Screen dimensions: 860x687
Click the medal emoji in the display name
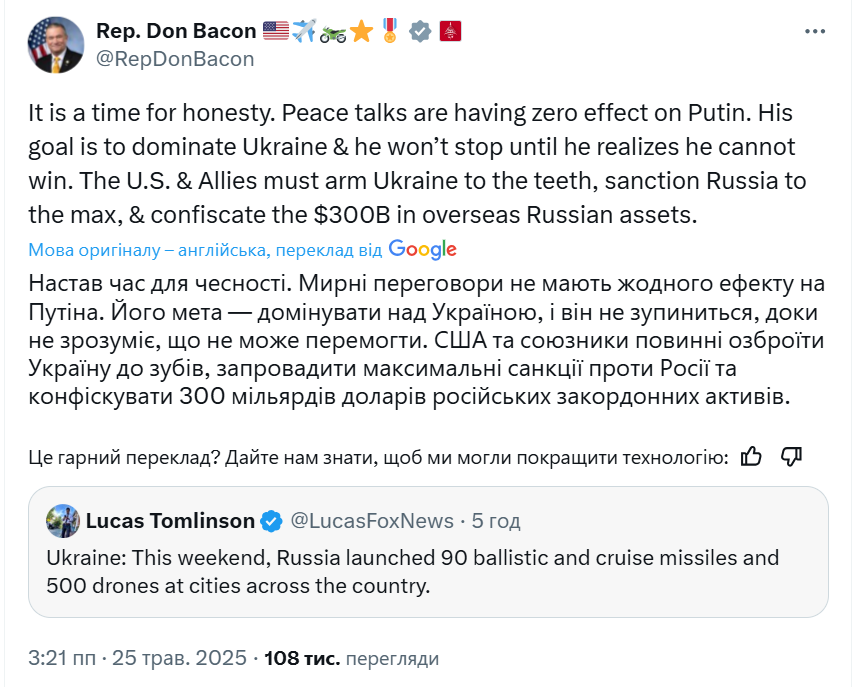(390, 32)
